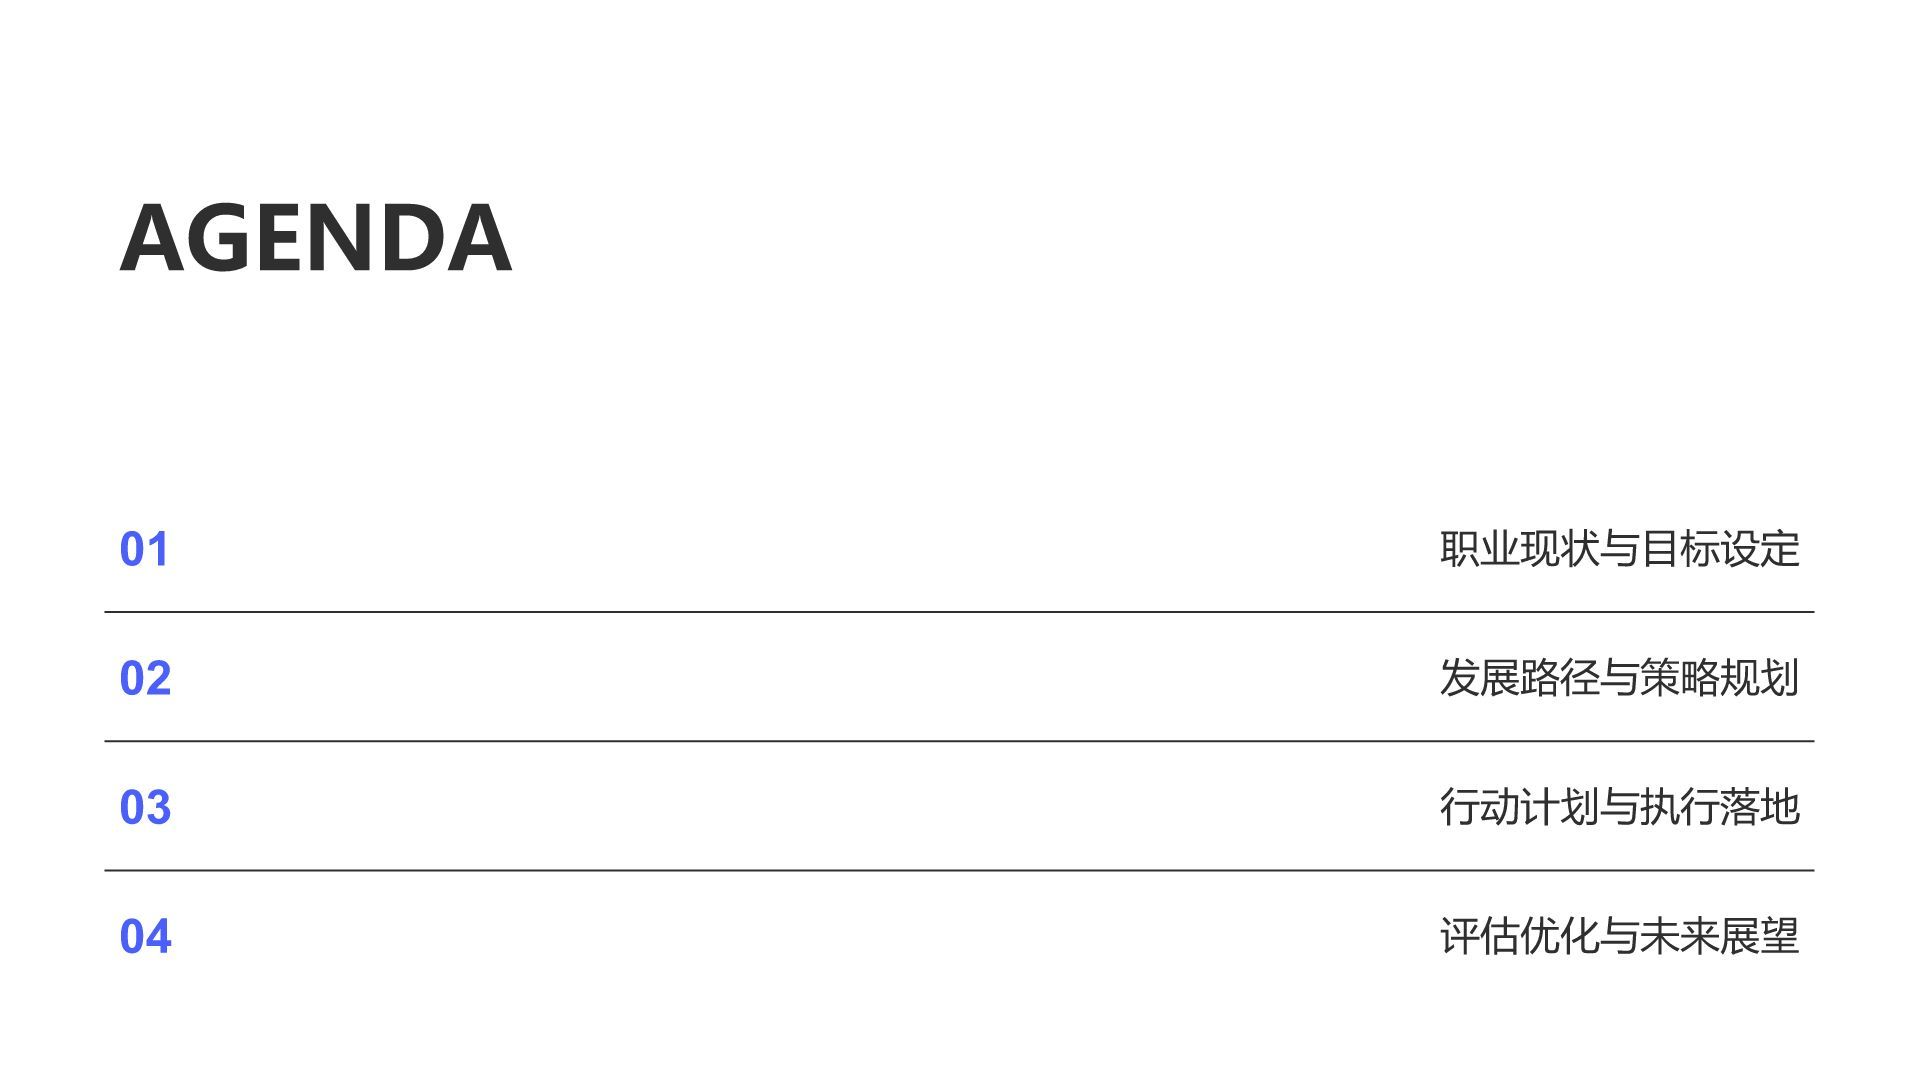1920x1080 pixels.
Task: Click the word 执行落地 in row 03
Action: coord(1720,807)
